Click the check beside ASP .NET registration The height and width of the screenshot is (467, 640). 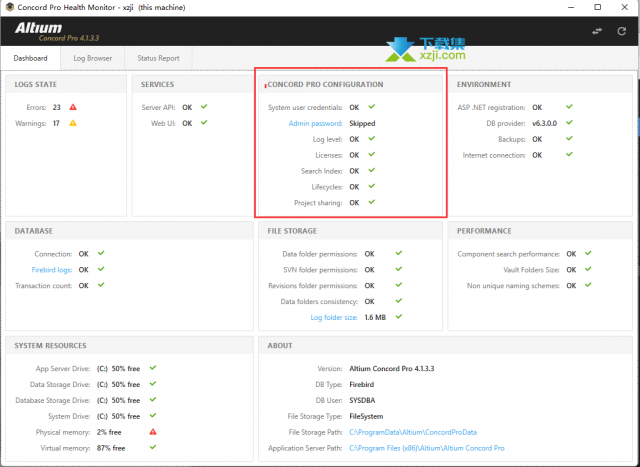click(569, 107)
